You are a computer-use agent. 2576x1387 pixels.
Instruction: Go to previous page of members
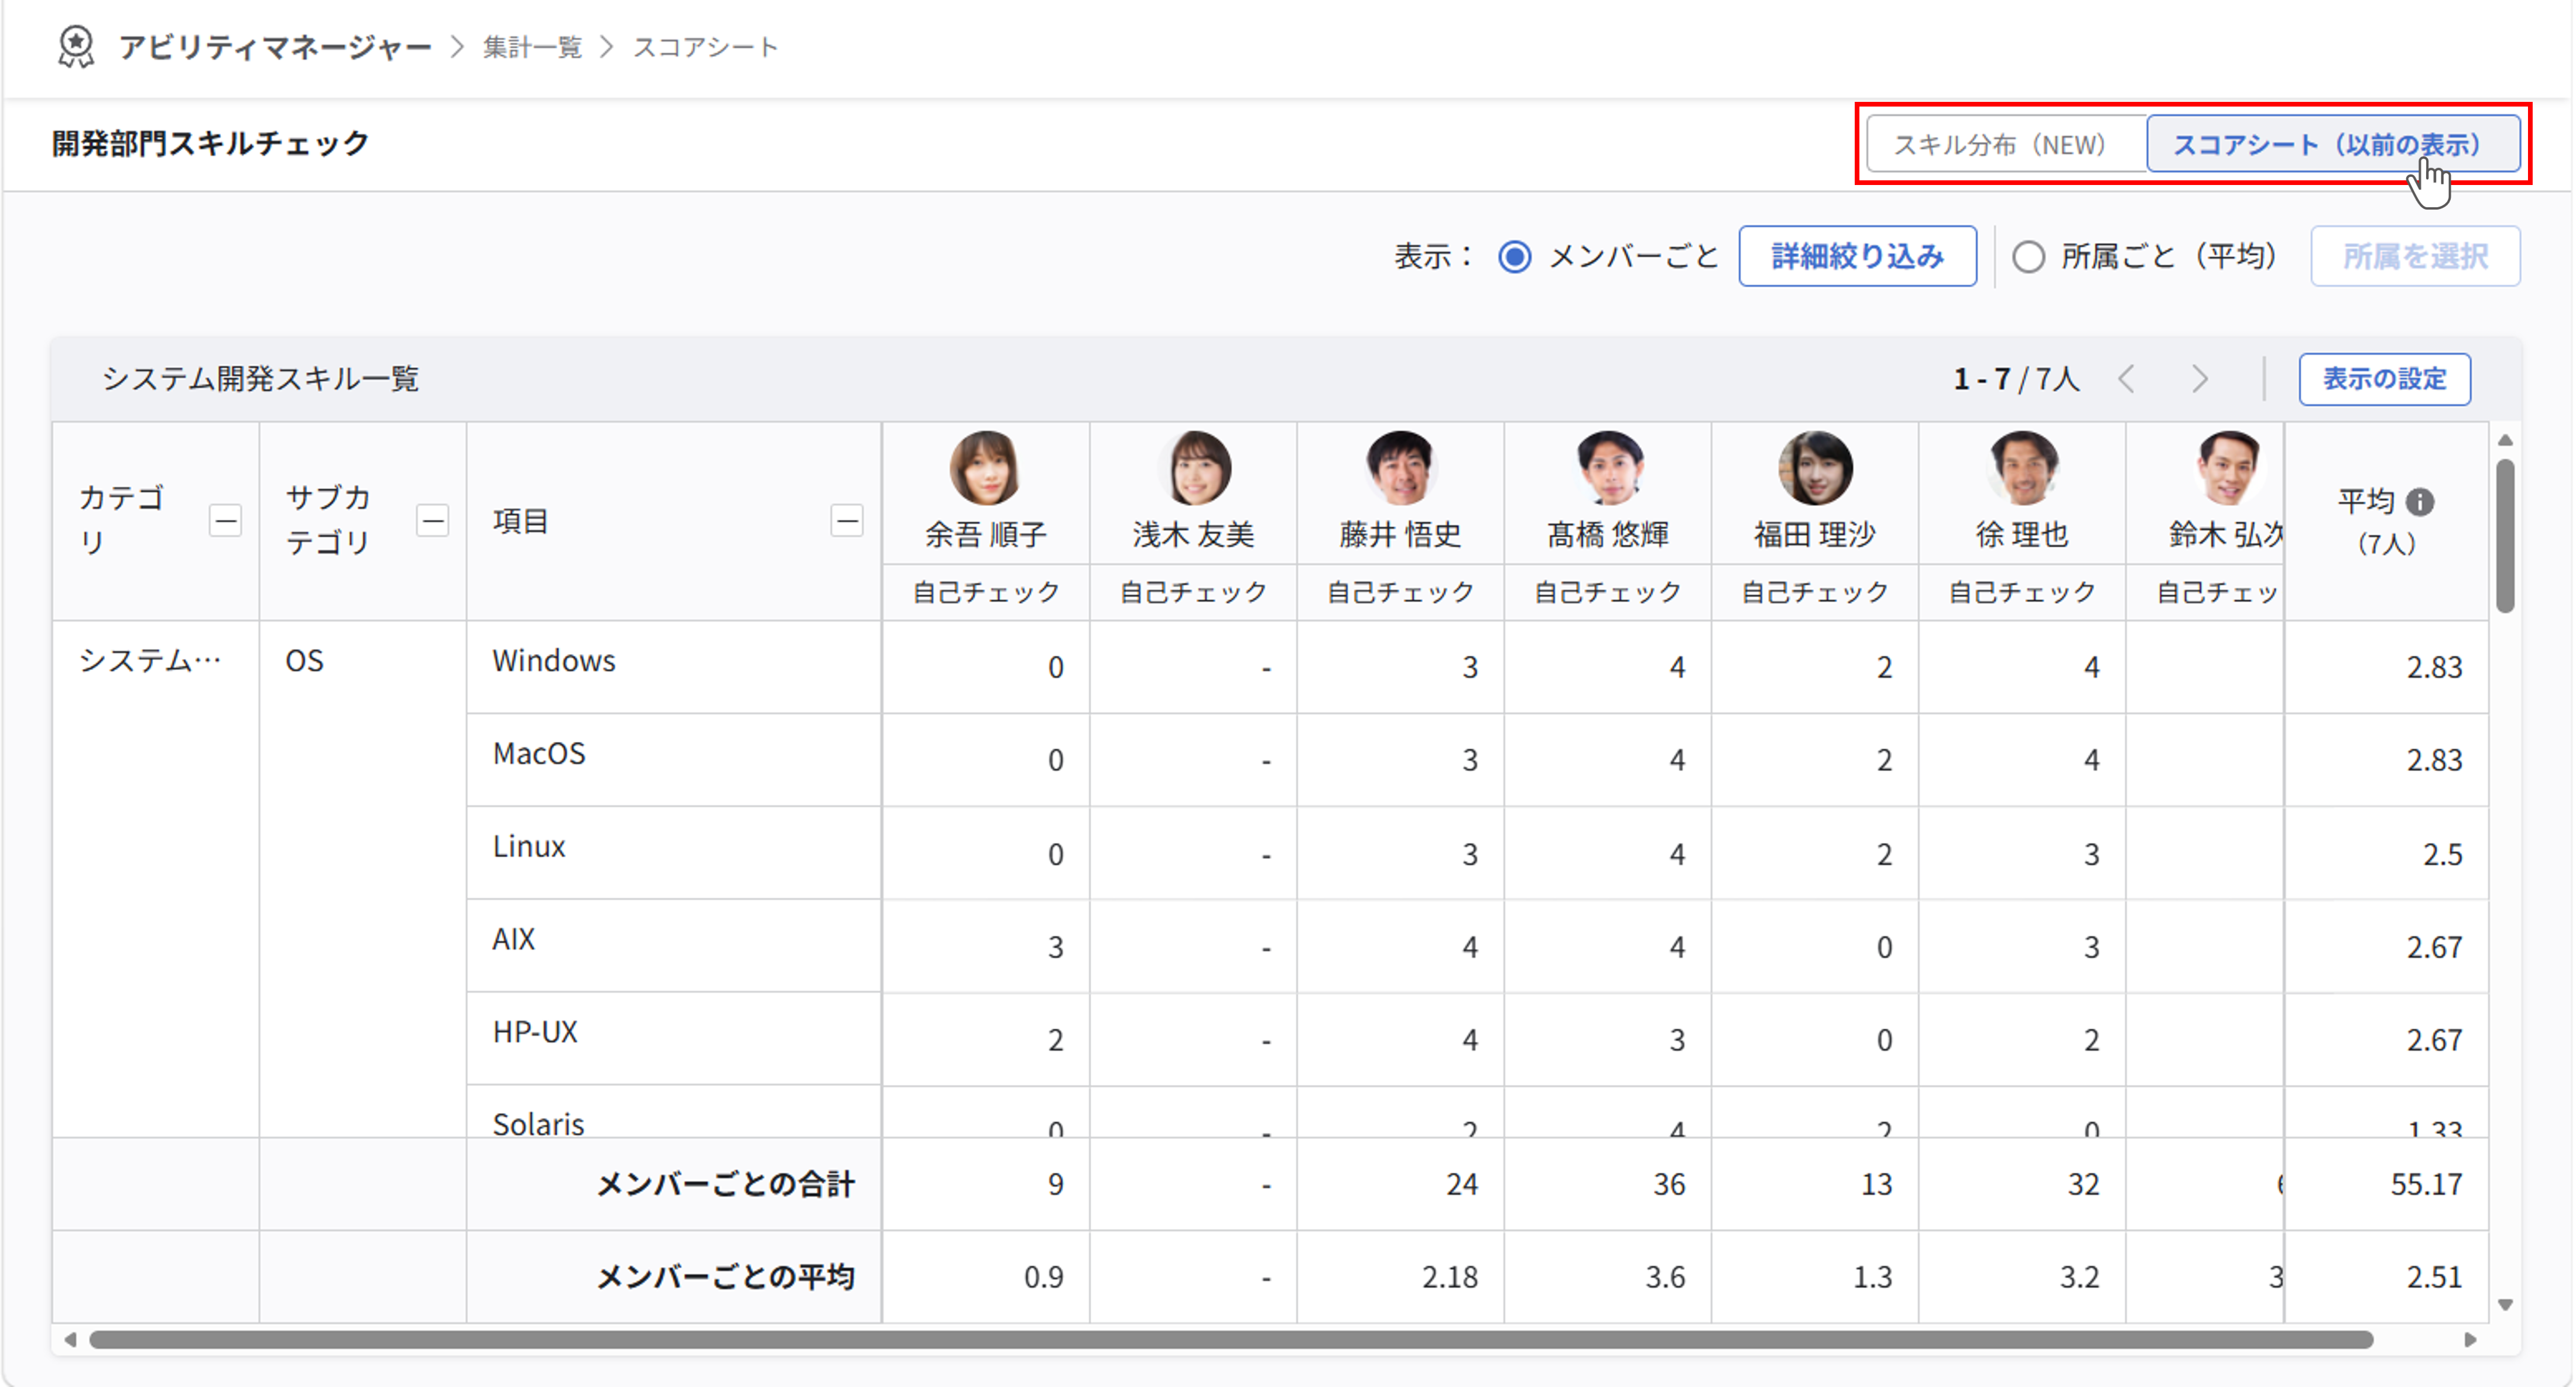2127,379
